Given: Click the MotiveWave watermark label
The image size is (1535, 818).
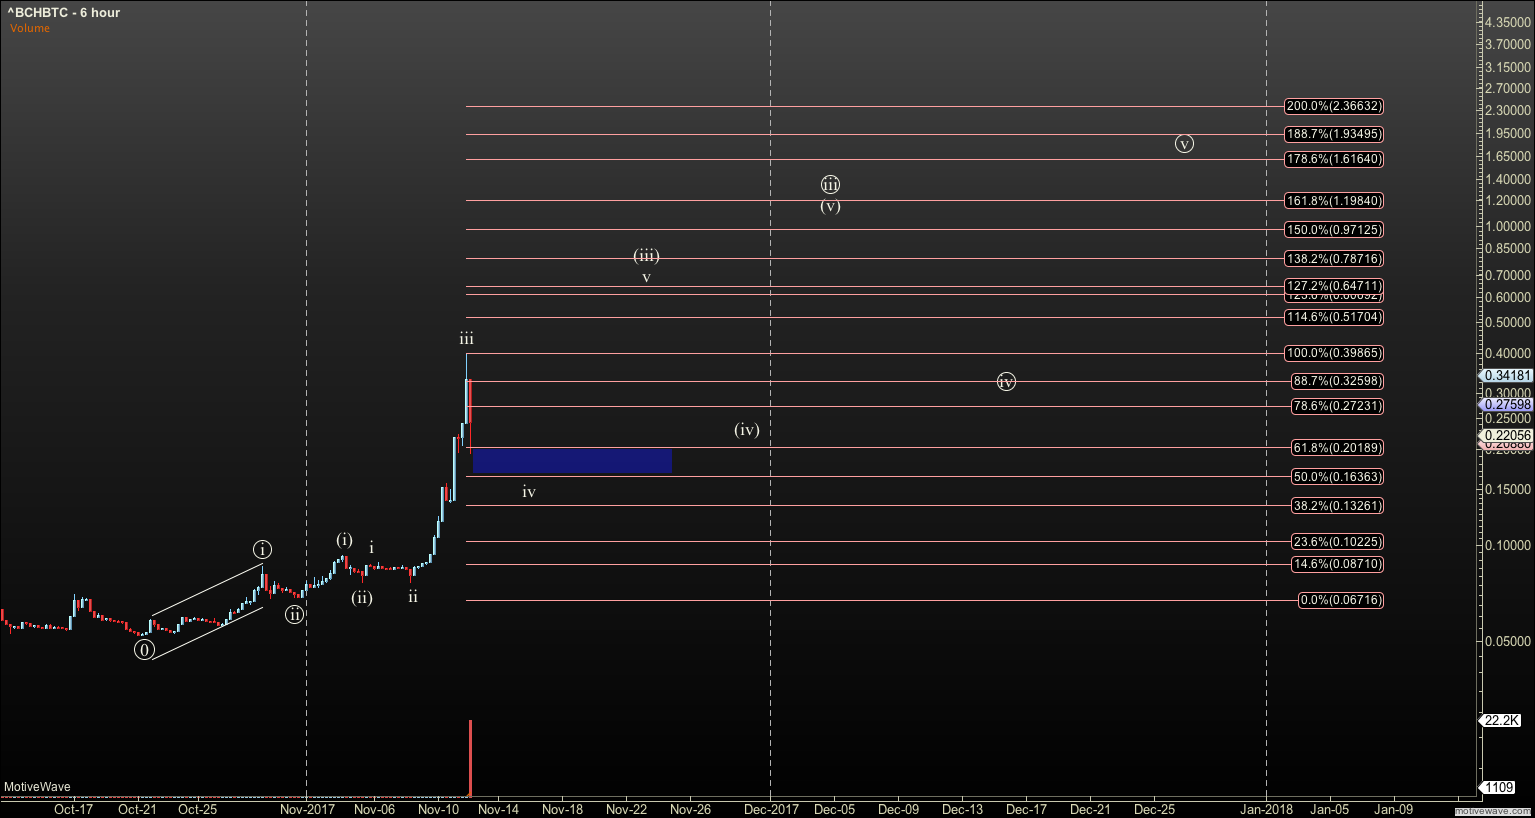Looking at the screenshot, I should 39,787.
